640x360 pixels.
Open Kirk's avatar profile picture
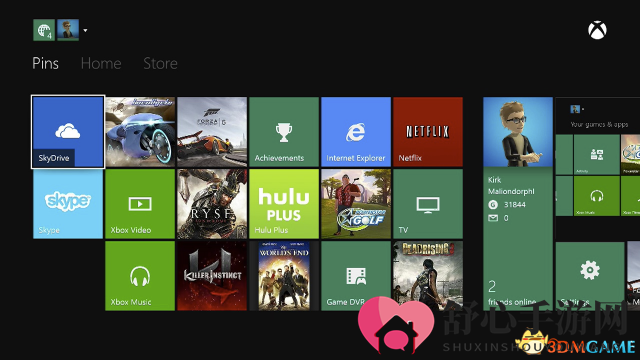point(518,132)
